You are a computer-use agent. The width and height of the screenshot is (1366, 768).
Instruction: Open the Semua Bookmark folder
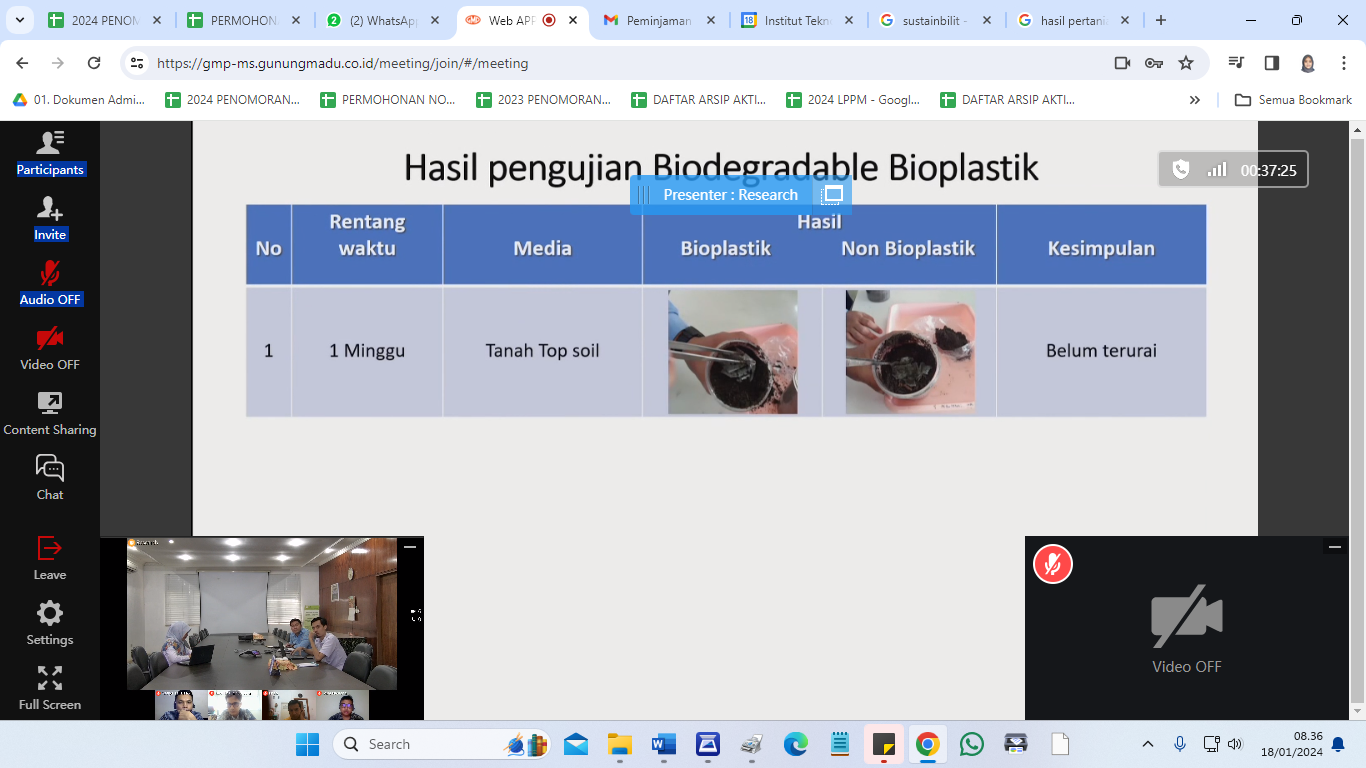(1293, 100)
